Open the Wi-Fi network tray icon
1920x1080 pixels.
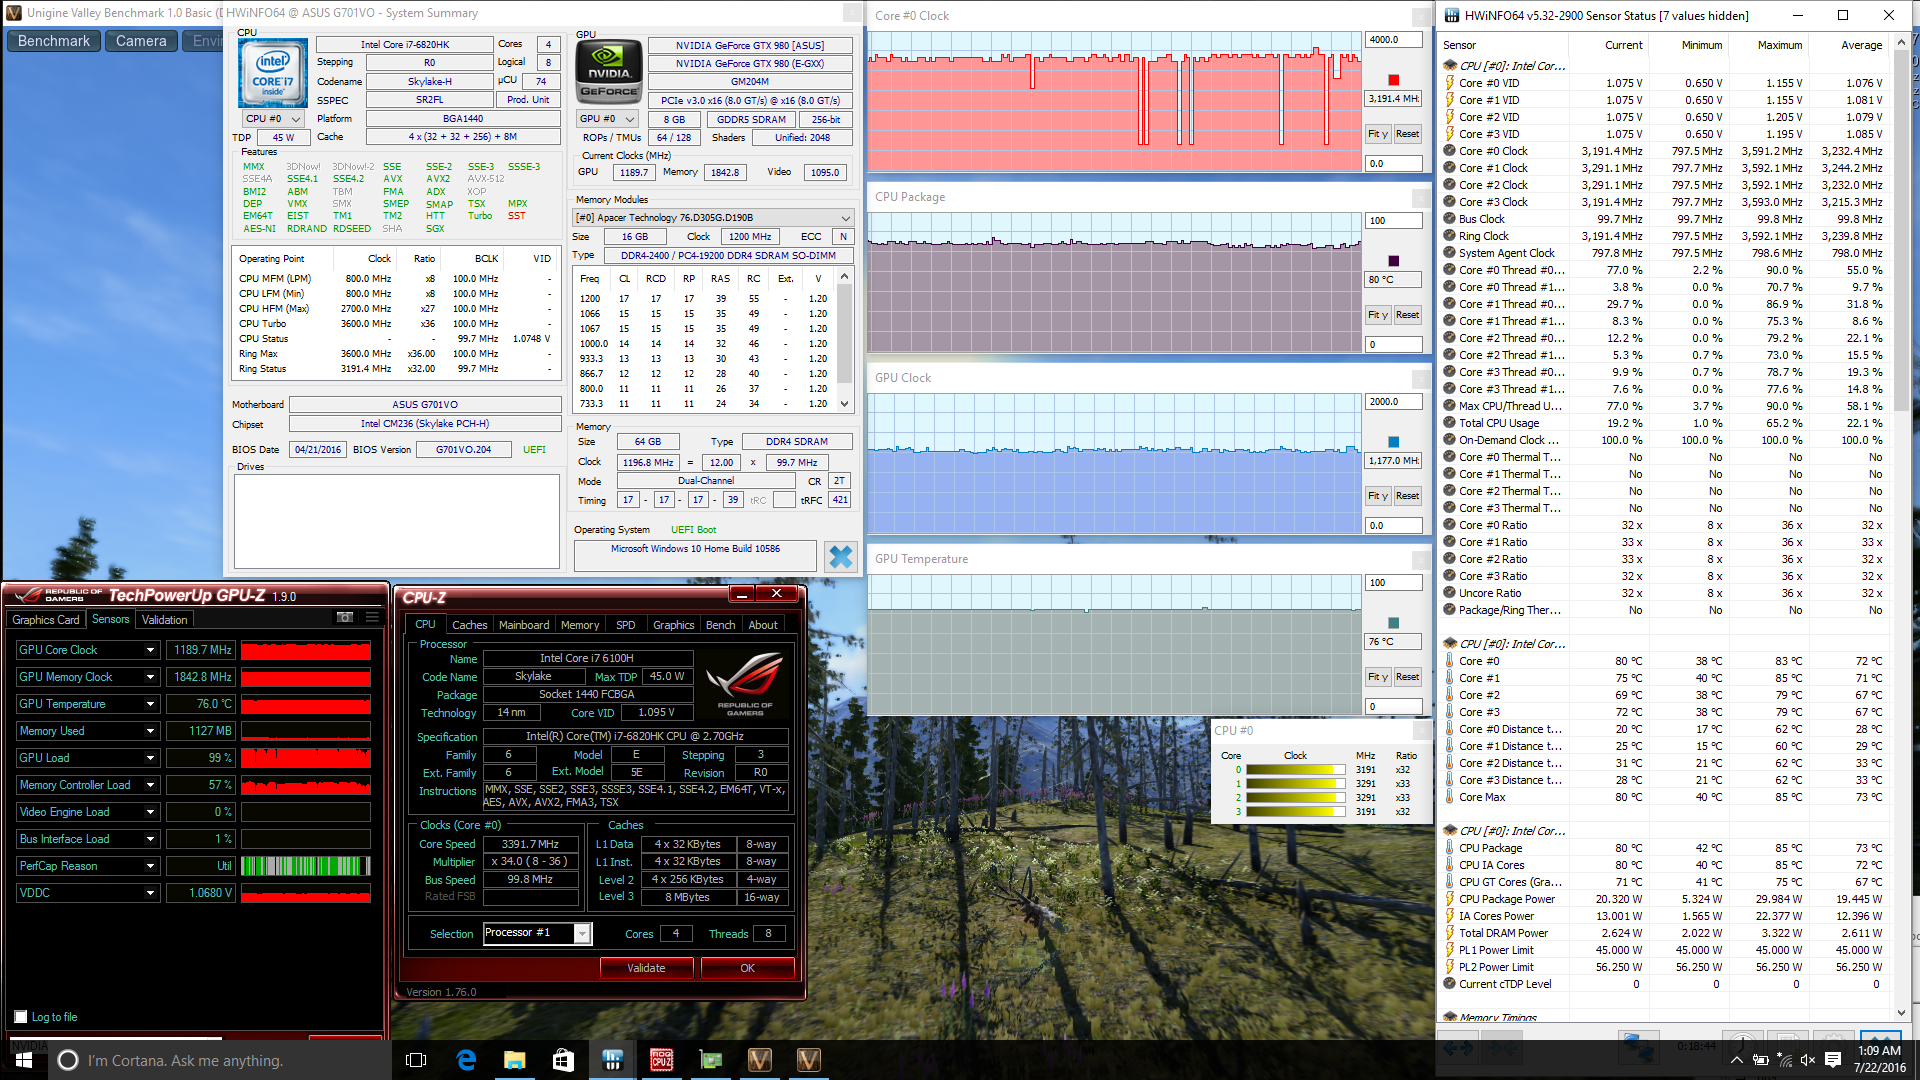tap(1785, 1060)
